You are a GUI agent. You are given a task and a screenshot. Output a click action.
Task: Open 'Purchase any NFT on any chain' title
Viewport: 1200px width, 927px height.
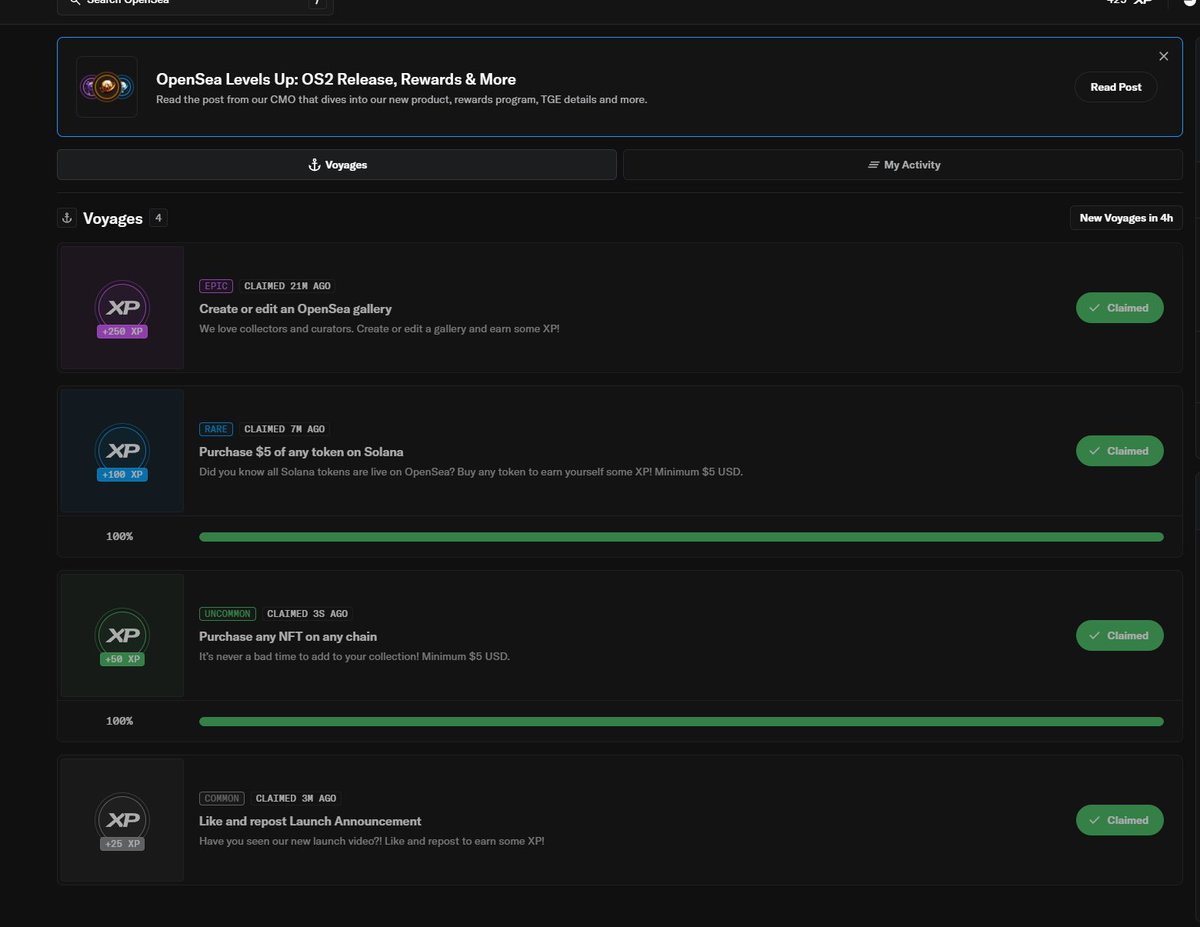tap(288, 636)
